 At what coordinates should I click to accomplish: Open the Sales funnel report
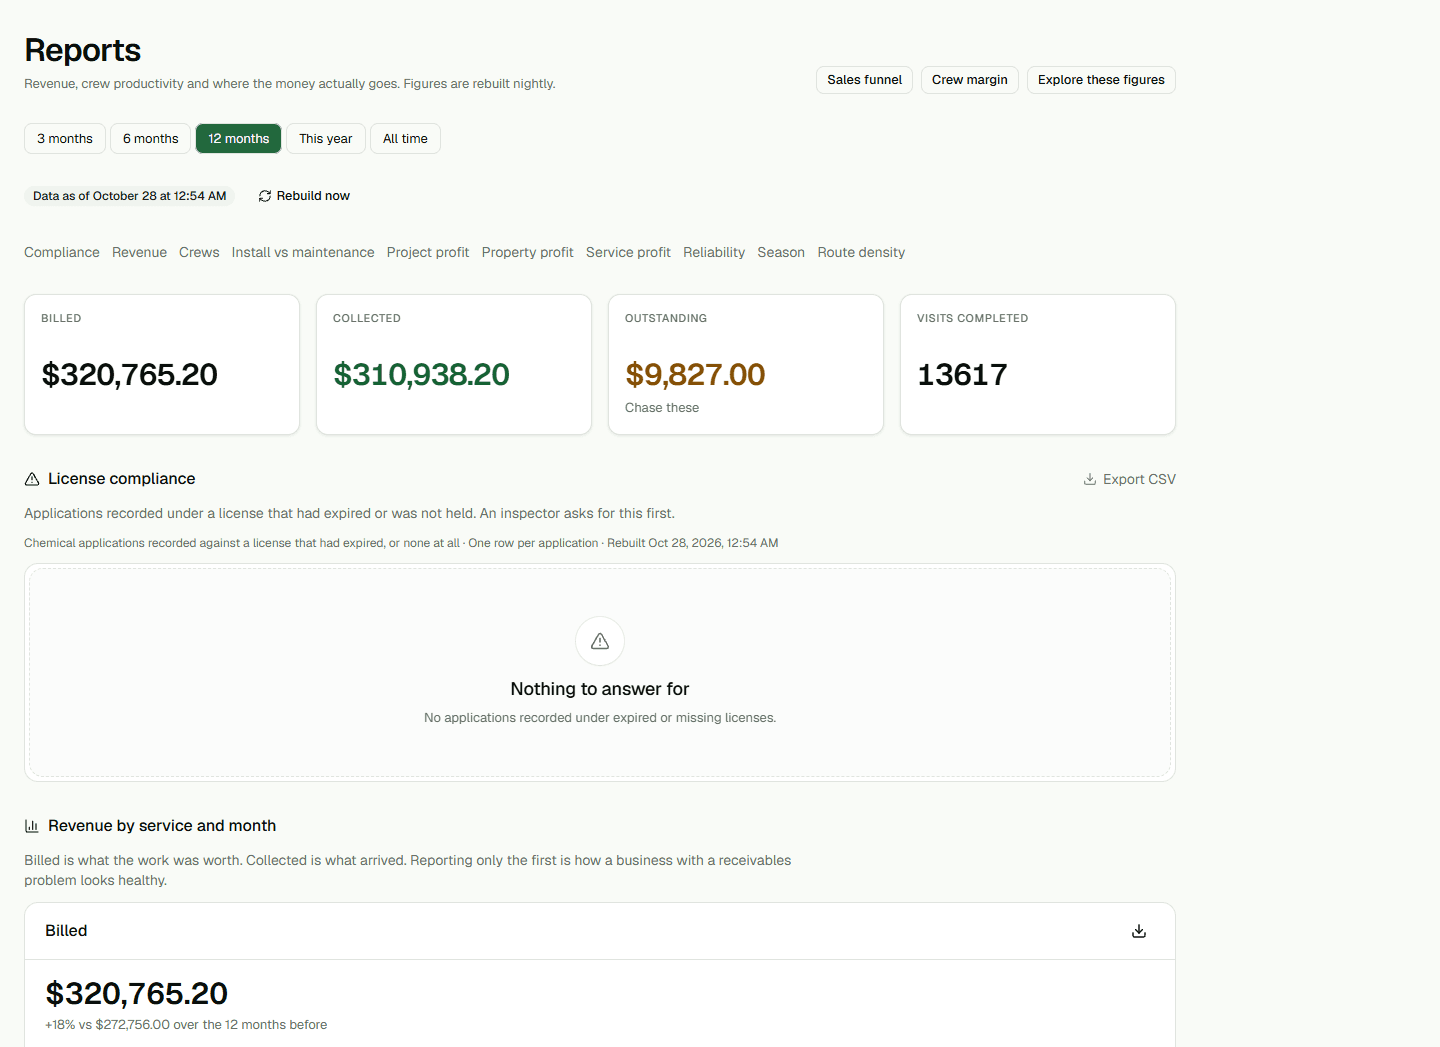point(864,80)
